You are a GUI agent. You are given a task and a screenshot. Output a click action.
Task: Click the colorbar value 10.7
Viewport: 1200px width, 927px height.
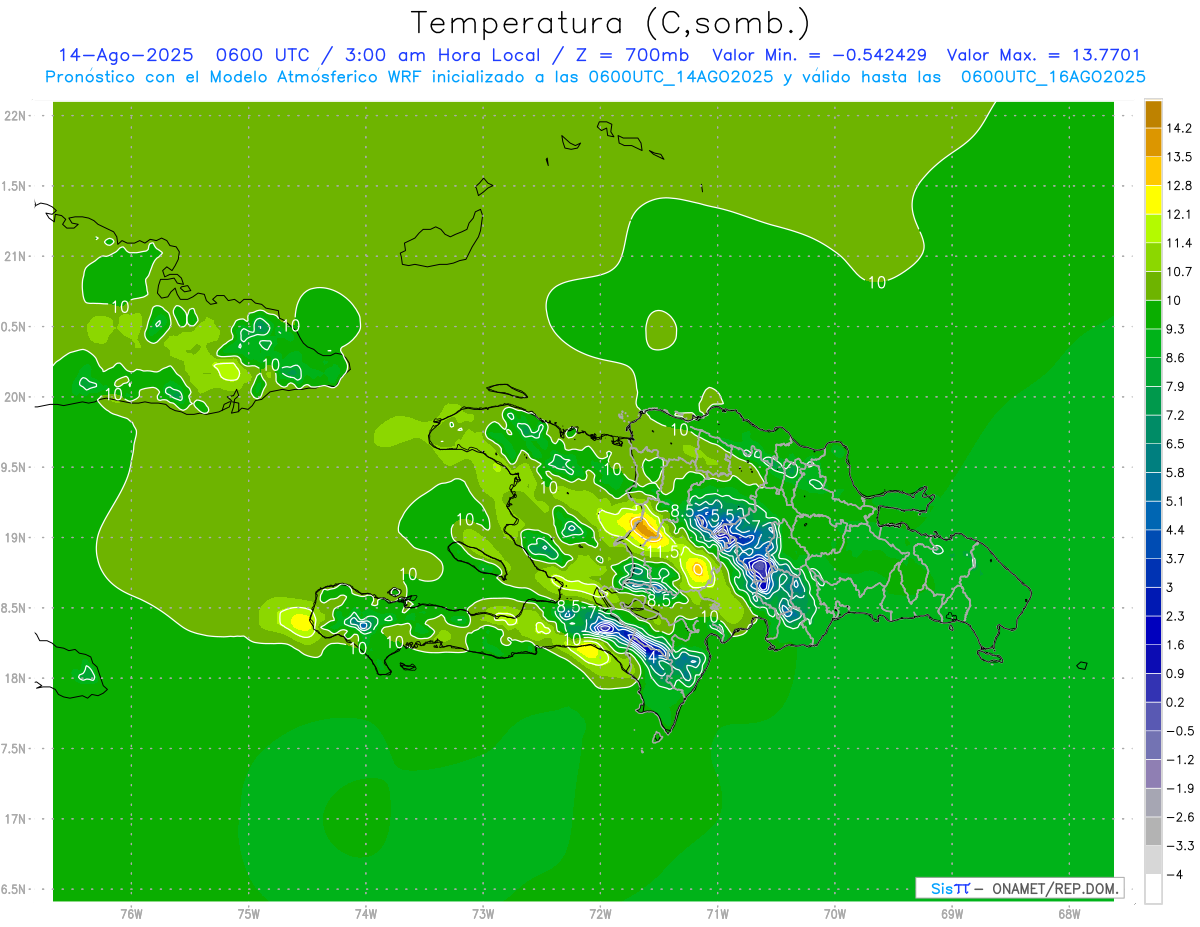click(1180, 271)
